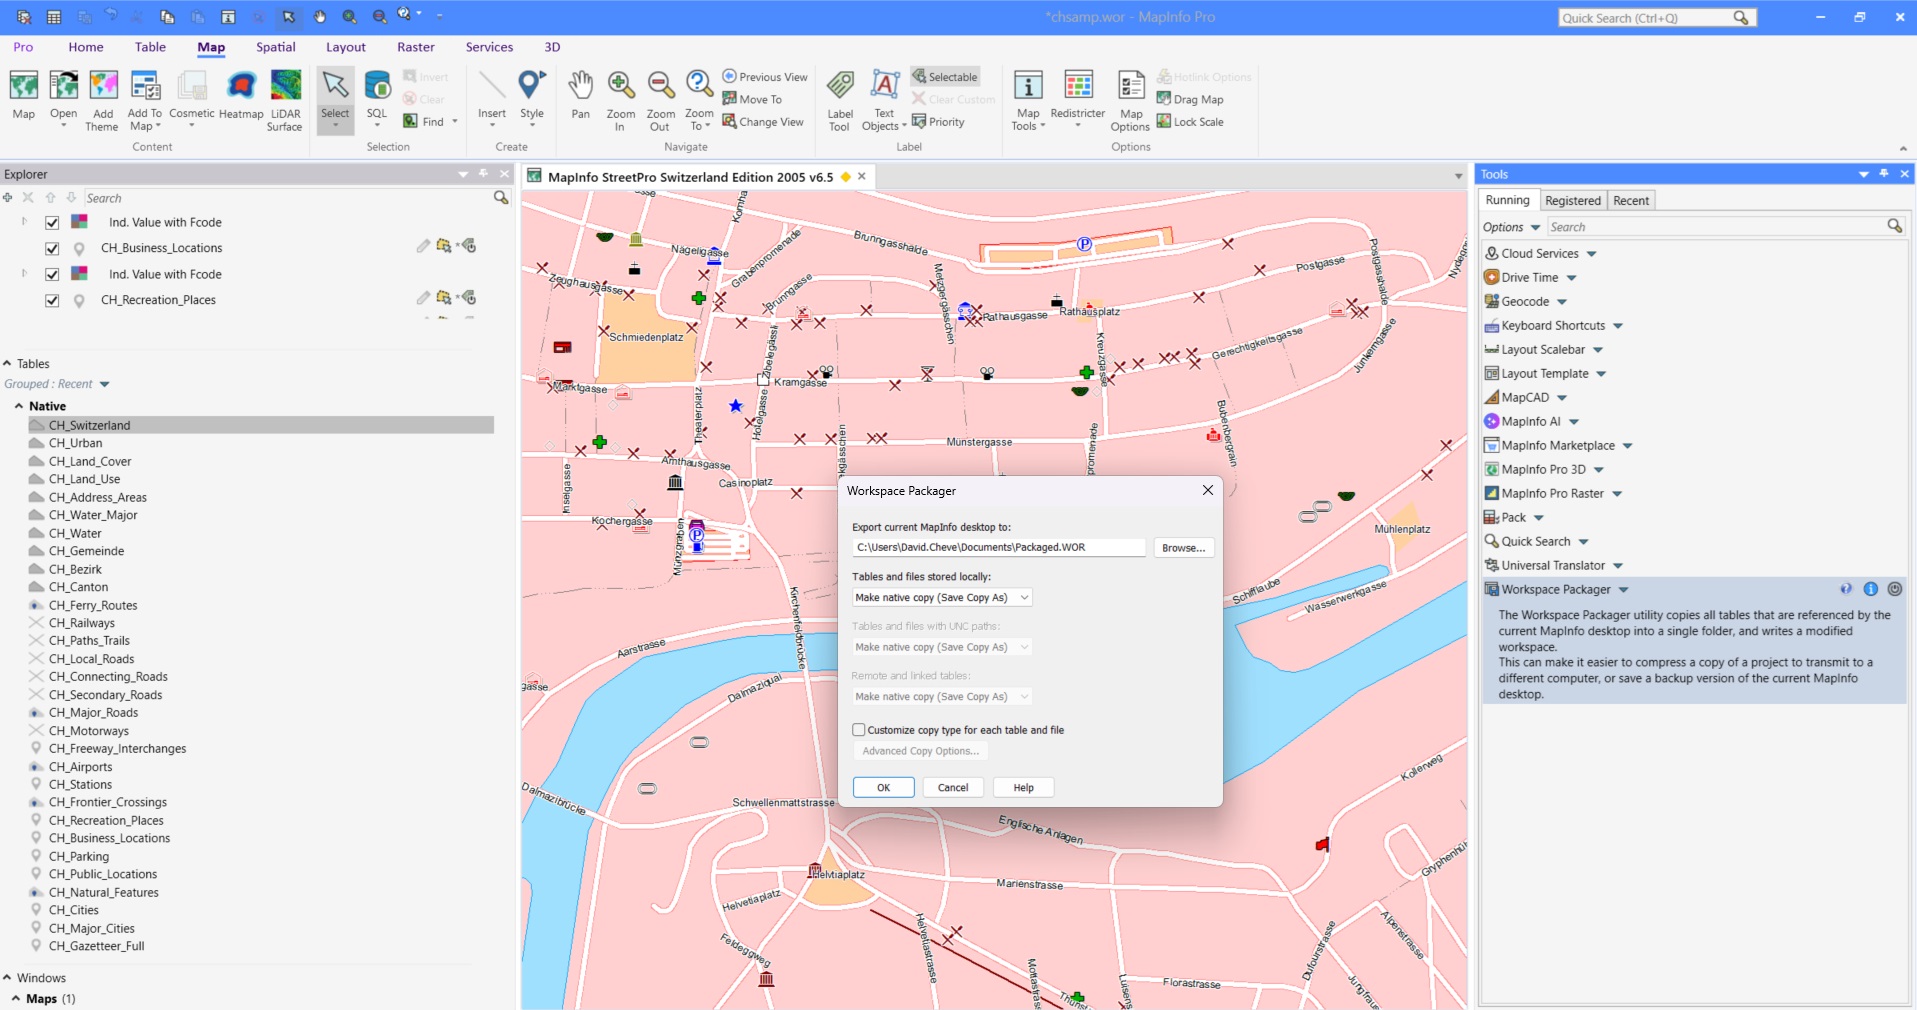Click Help in Workspace Packager dialog

tap(1024, 787)
